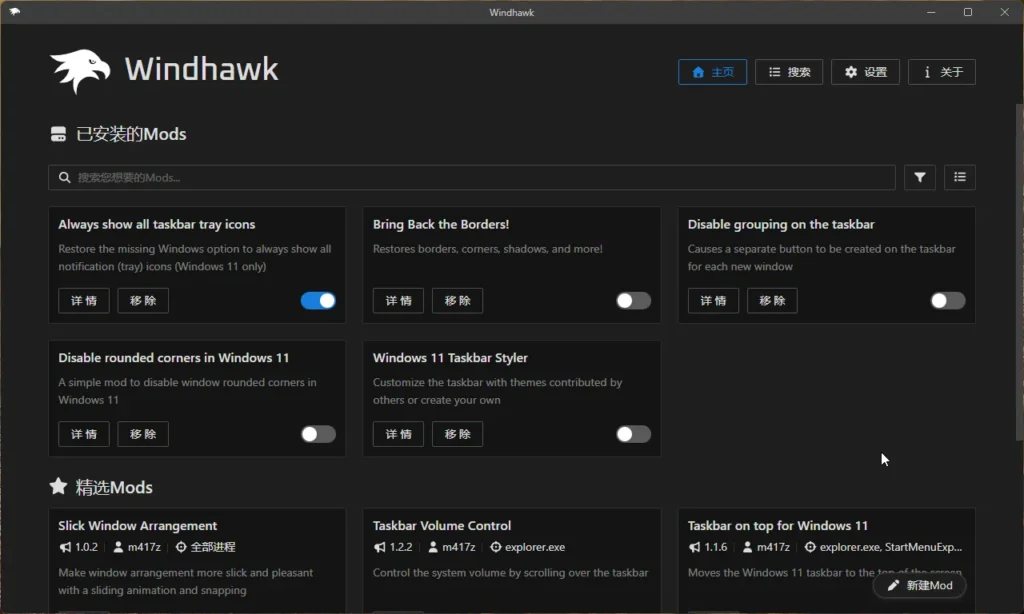The image size is (1024, 614).
Task: Click 详情 on Disable rounded corners in Windows 11
Action: click(83, 434)
